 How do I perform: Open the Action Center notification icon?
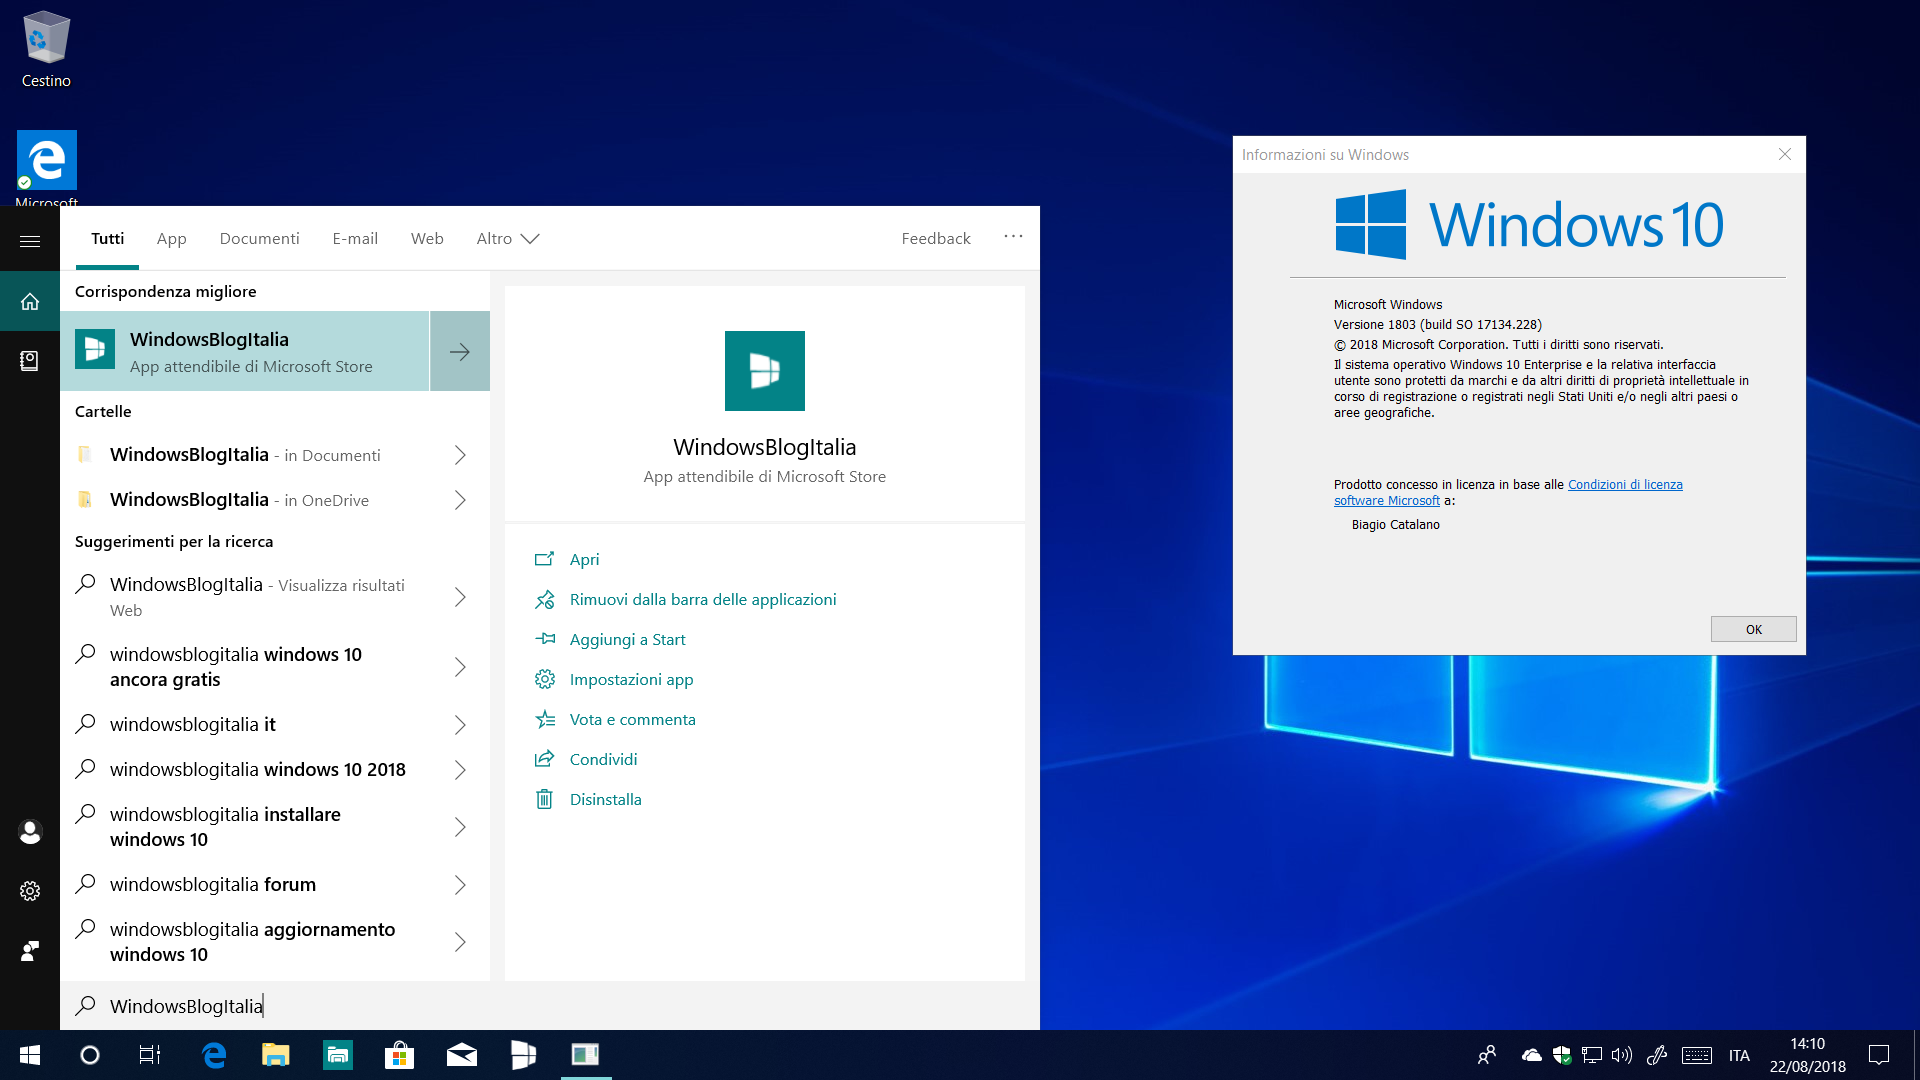point(1879,1055)
